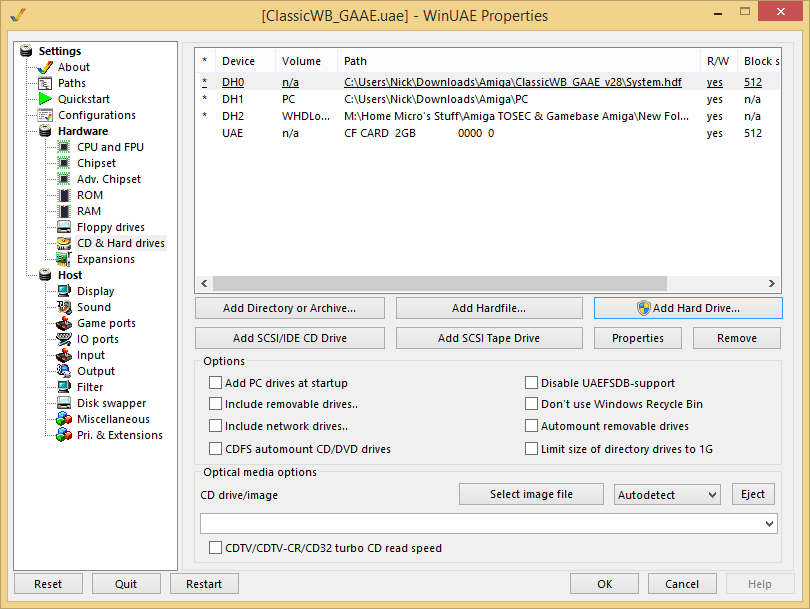810x609 pixels.
Task: Remove the selected drive entry
Action: 737,338
